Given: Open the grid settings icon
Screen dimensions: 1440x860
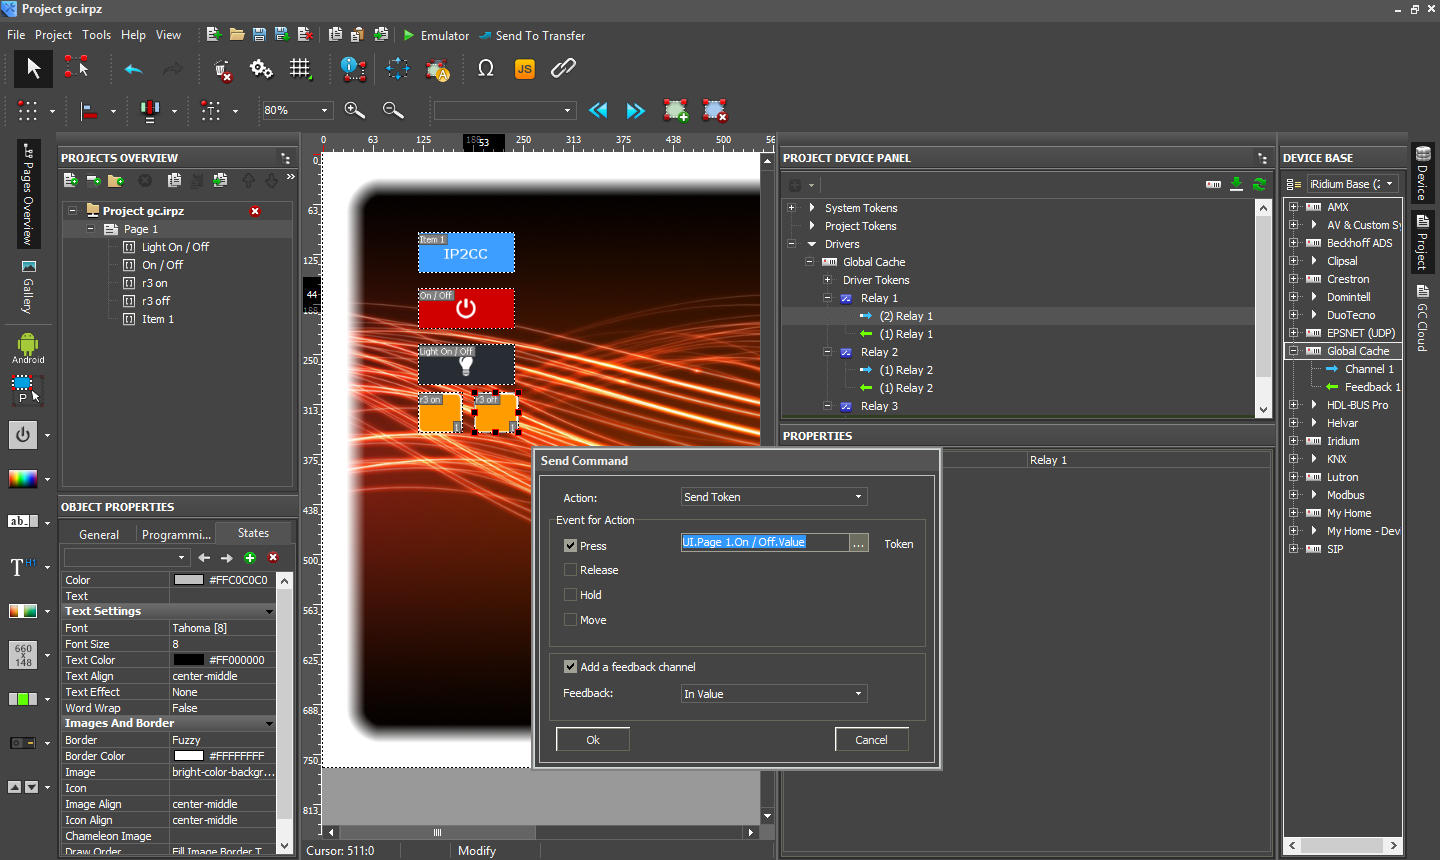Looking at the screenshot, I should [300, 69].
